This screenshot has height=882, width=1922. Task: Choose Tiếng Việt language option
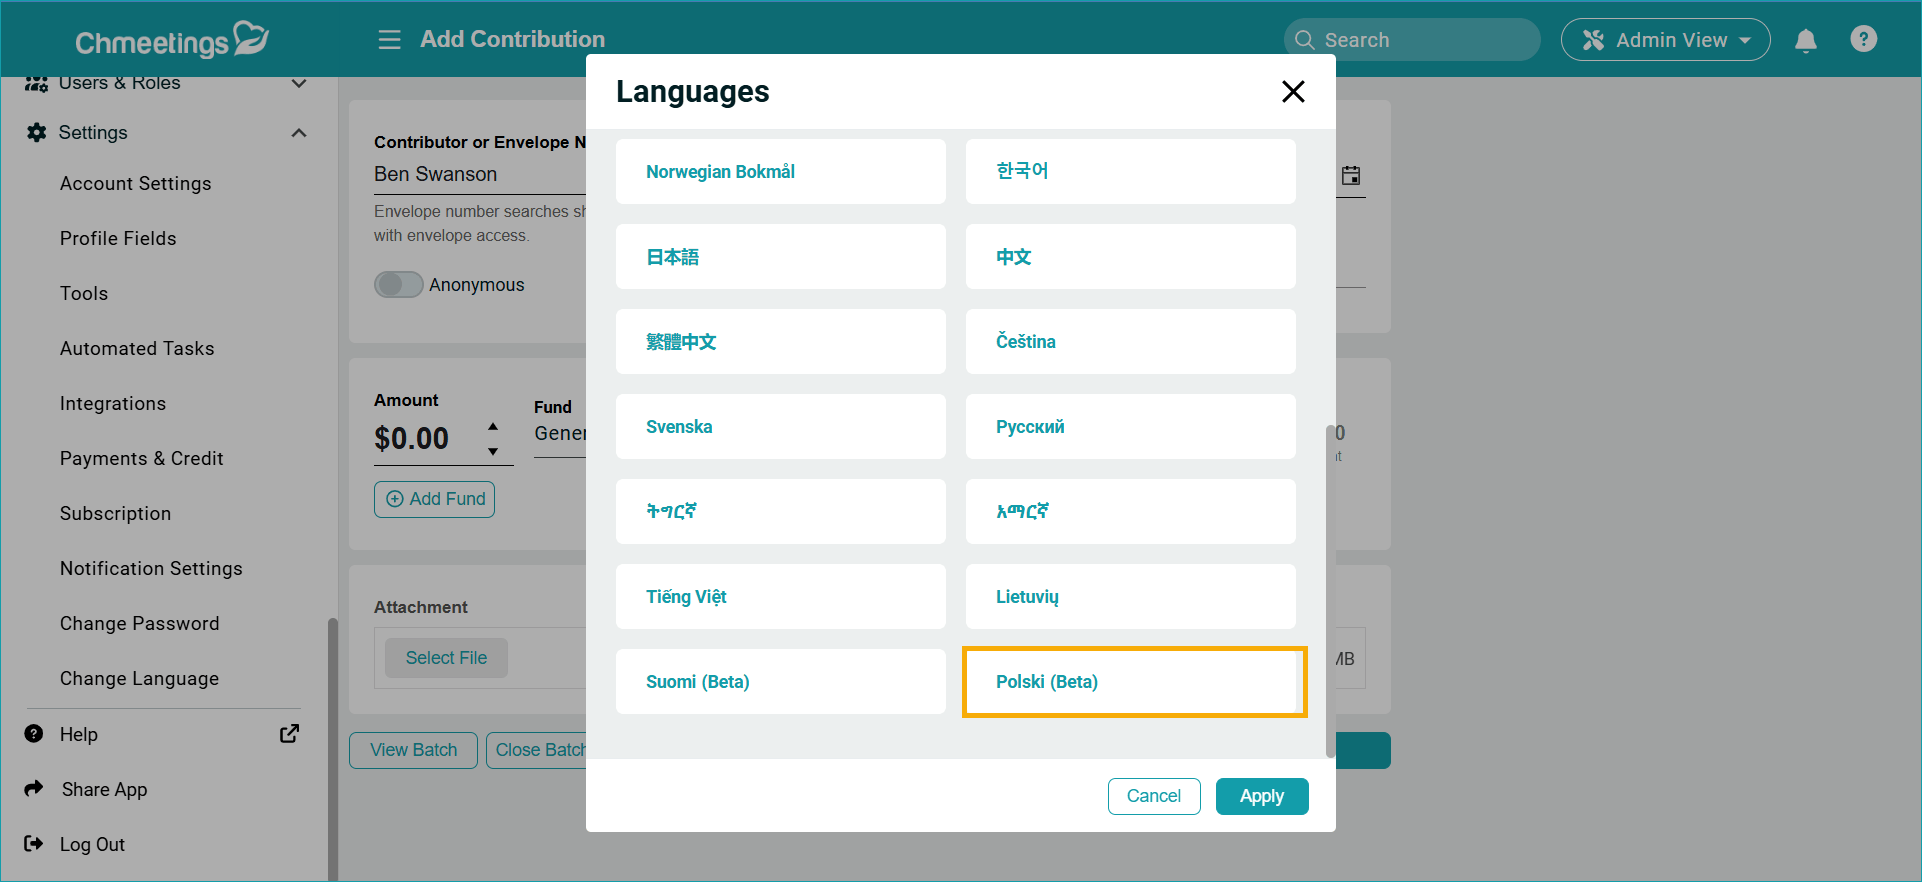[x=781, y=597]
